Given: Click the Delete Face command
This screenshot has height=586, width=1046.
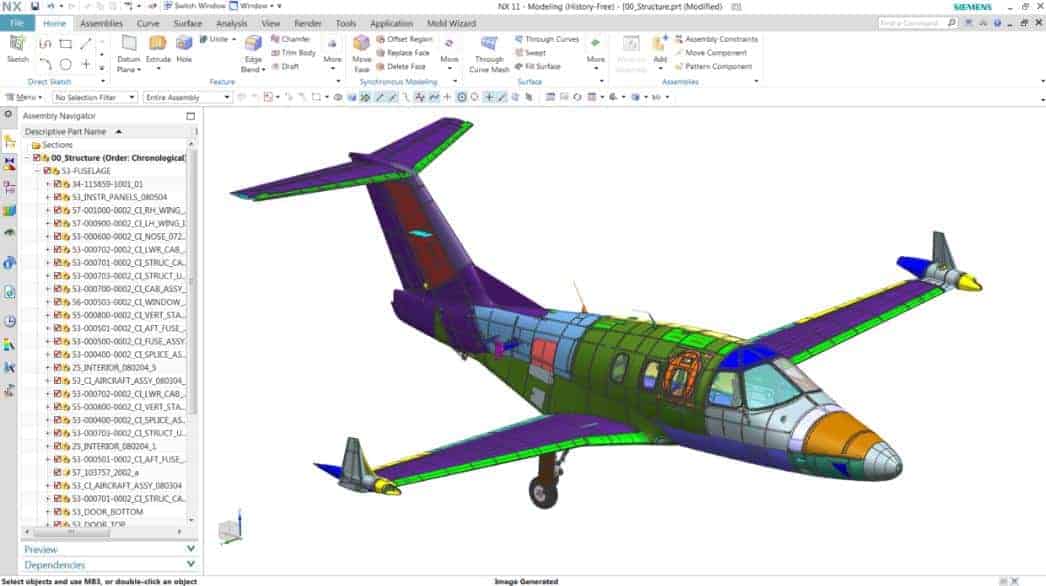Looking at the screenshot, I should [404, 66].
